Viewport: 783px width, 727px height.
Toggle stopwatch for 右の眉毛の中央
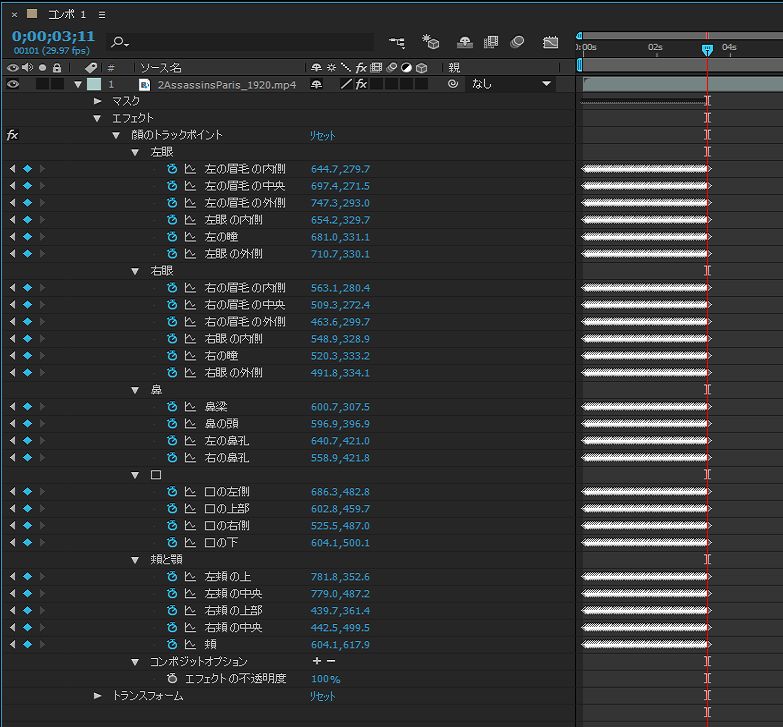[172, 305]
